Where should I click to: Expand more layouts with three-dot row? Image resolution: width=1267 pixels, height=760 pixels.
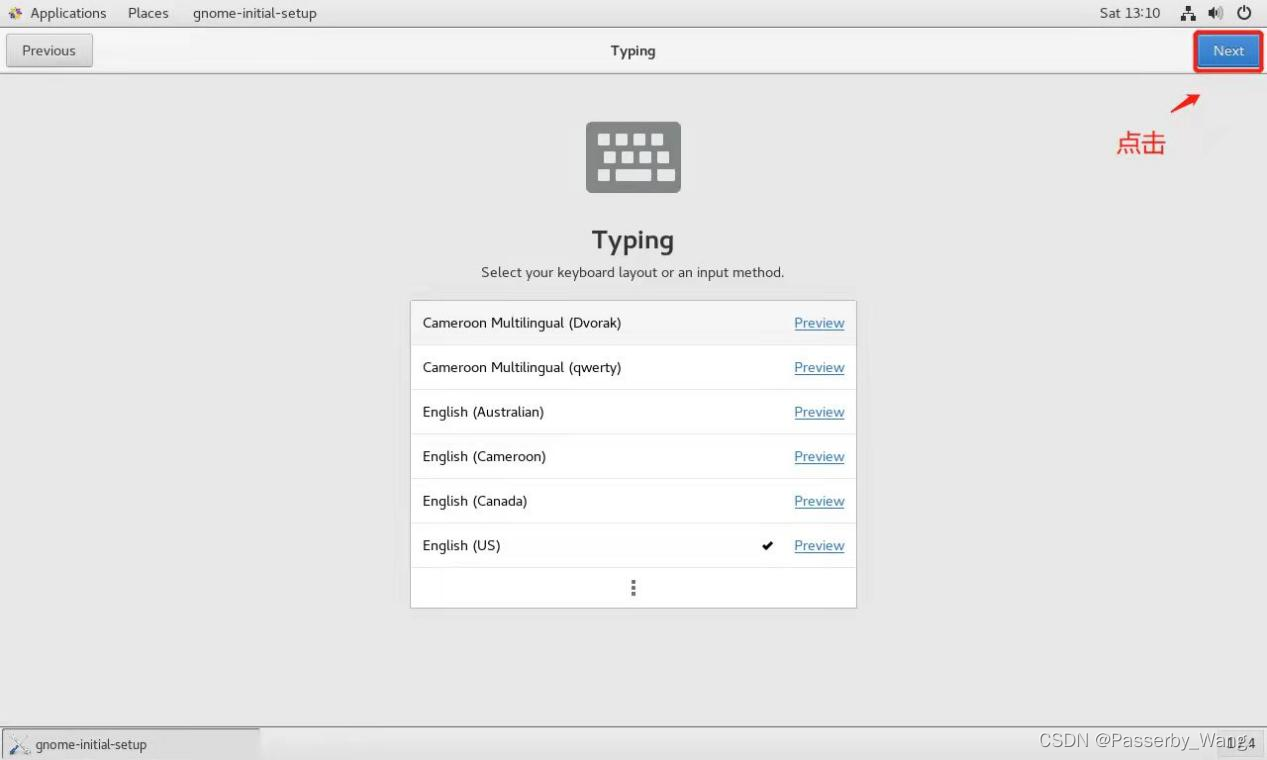point(633,588)
